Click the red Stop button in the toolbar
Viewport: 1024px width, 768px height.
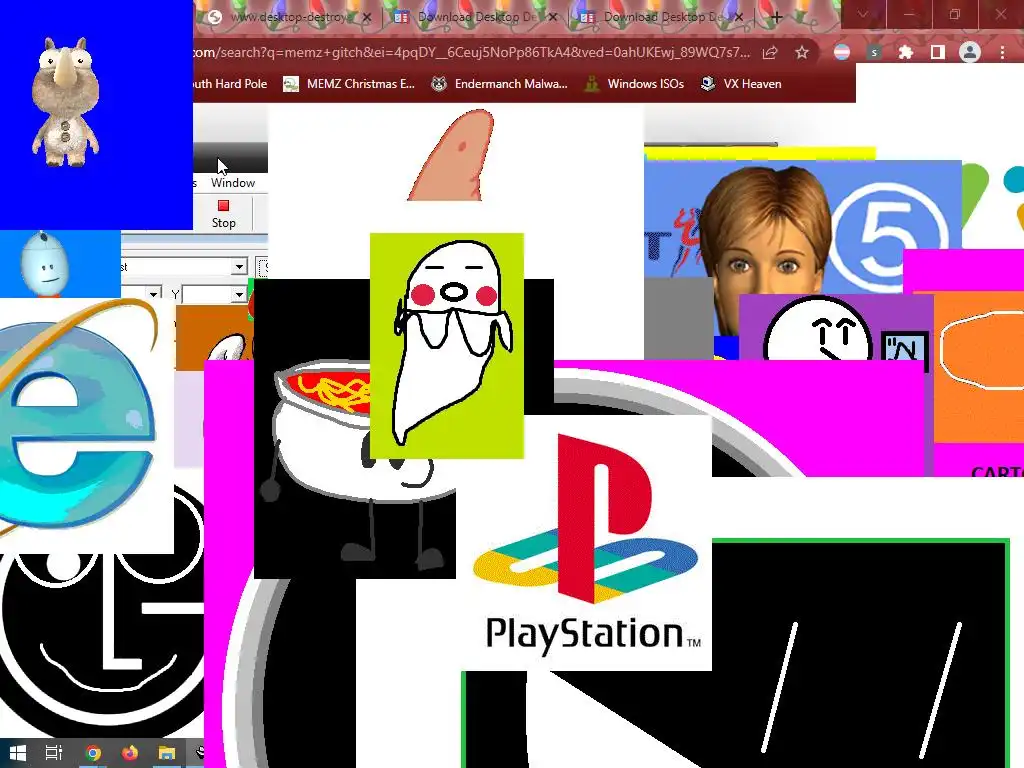click(223, 214)
